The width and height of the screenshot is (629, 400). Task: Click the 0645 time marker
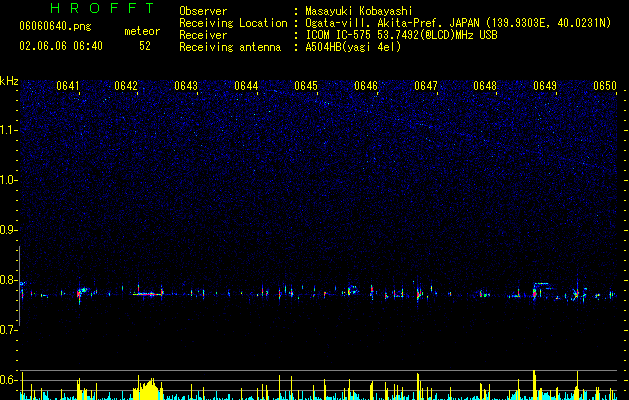(x=306, y=86)
